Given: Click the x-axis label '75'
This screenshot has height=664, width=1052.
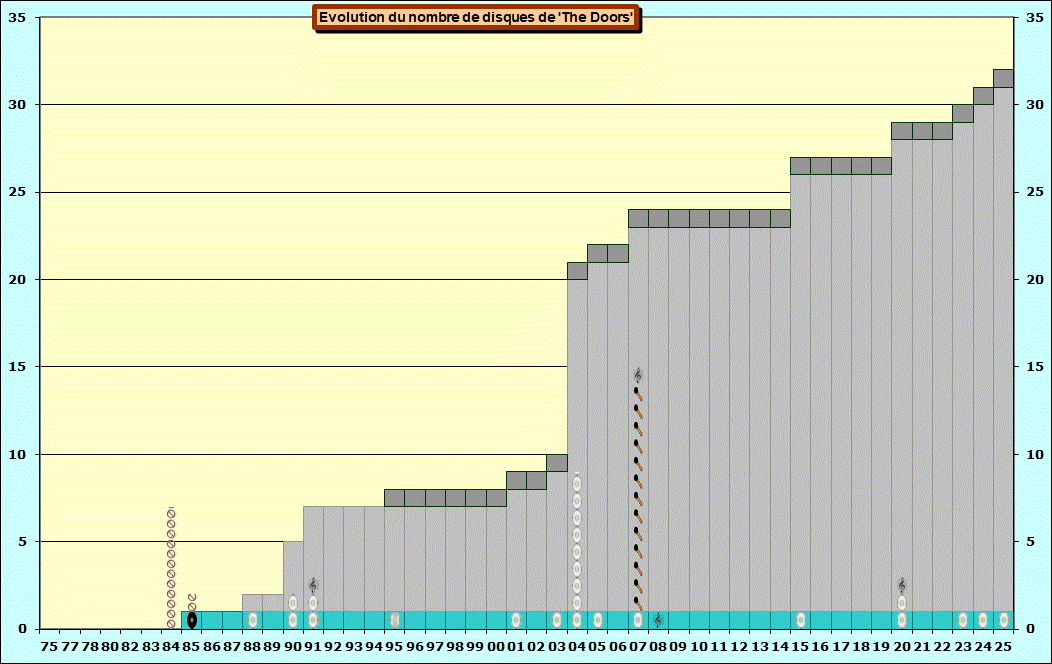Looking at the screenshot, I should [49, 647].
